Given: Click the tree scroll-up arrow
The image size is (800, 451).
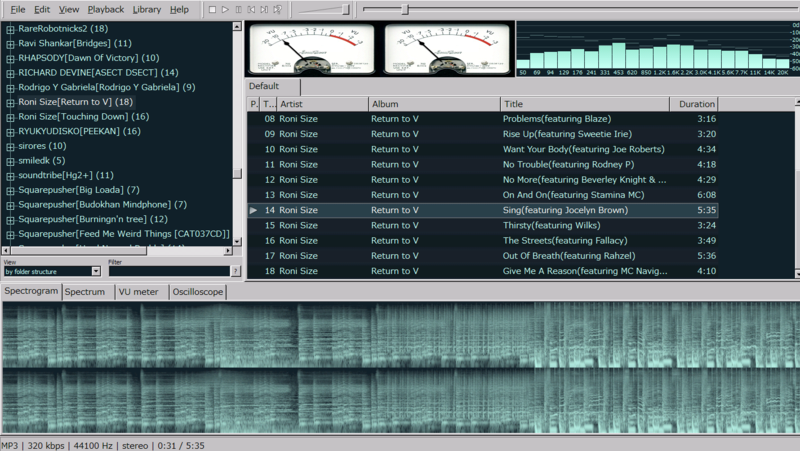Looking at the screenshot, I should click(x=237, y=26).
